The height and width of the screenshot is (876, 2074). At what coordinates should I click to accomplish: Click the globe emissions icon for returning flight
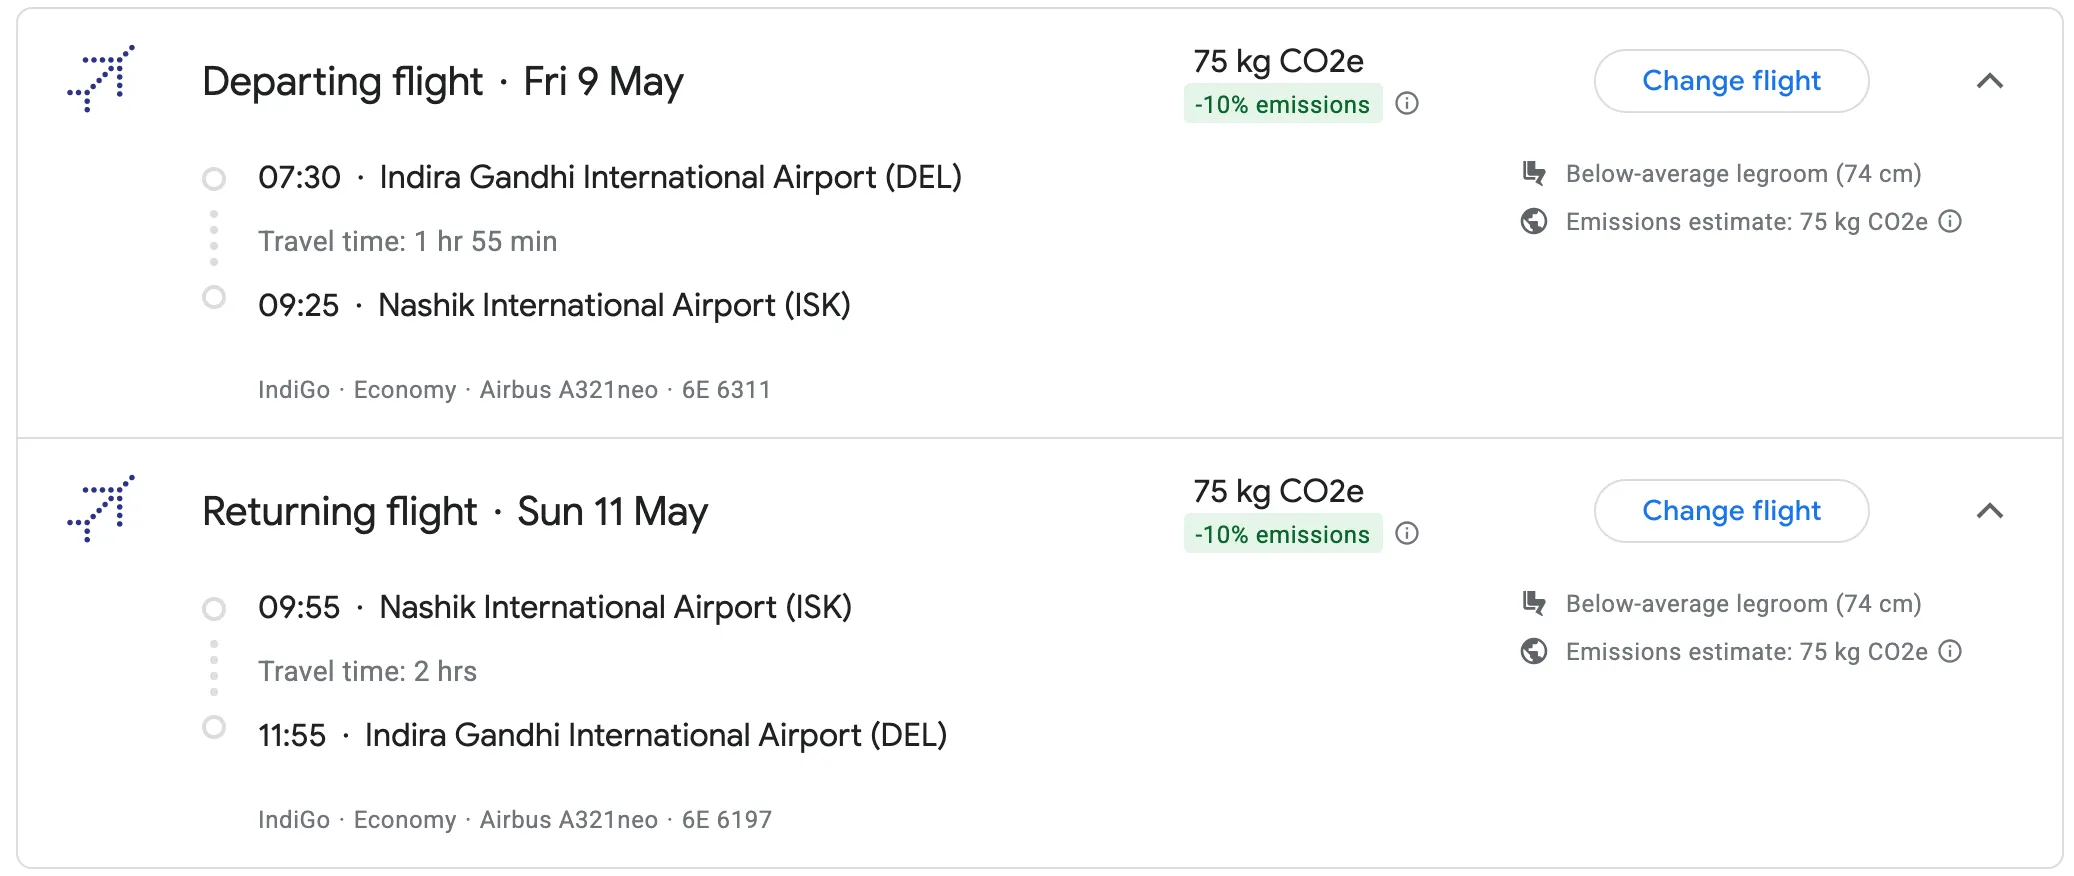point(1534,652)
